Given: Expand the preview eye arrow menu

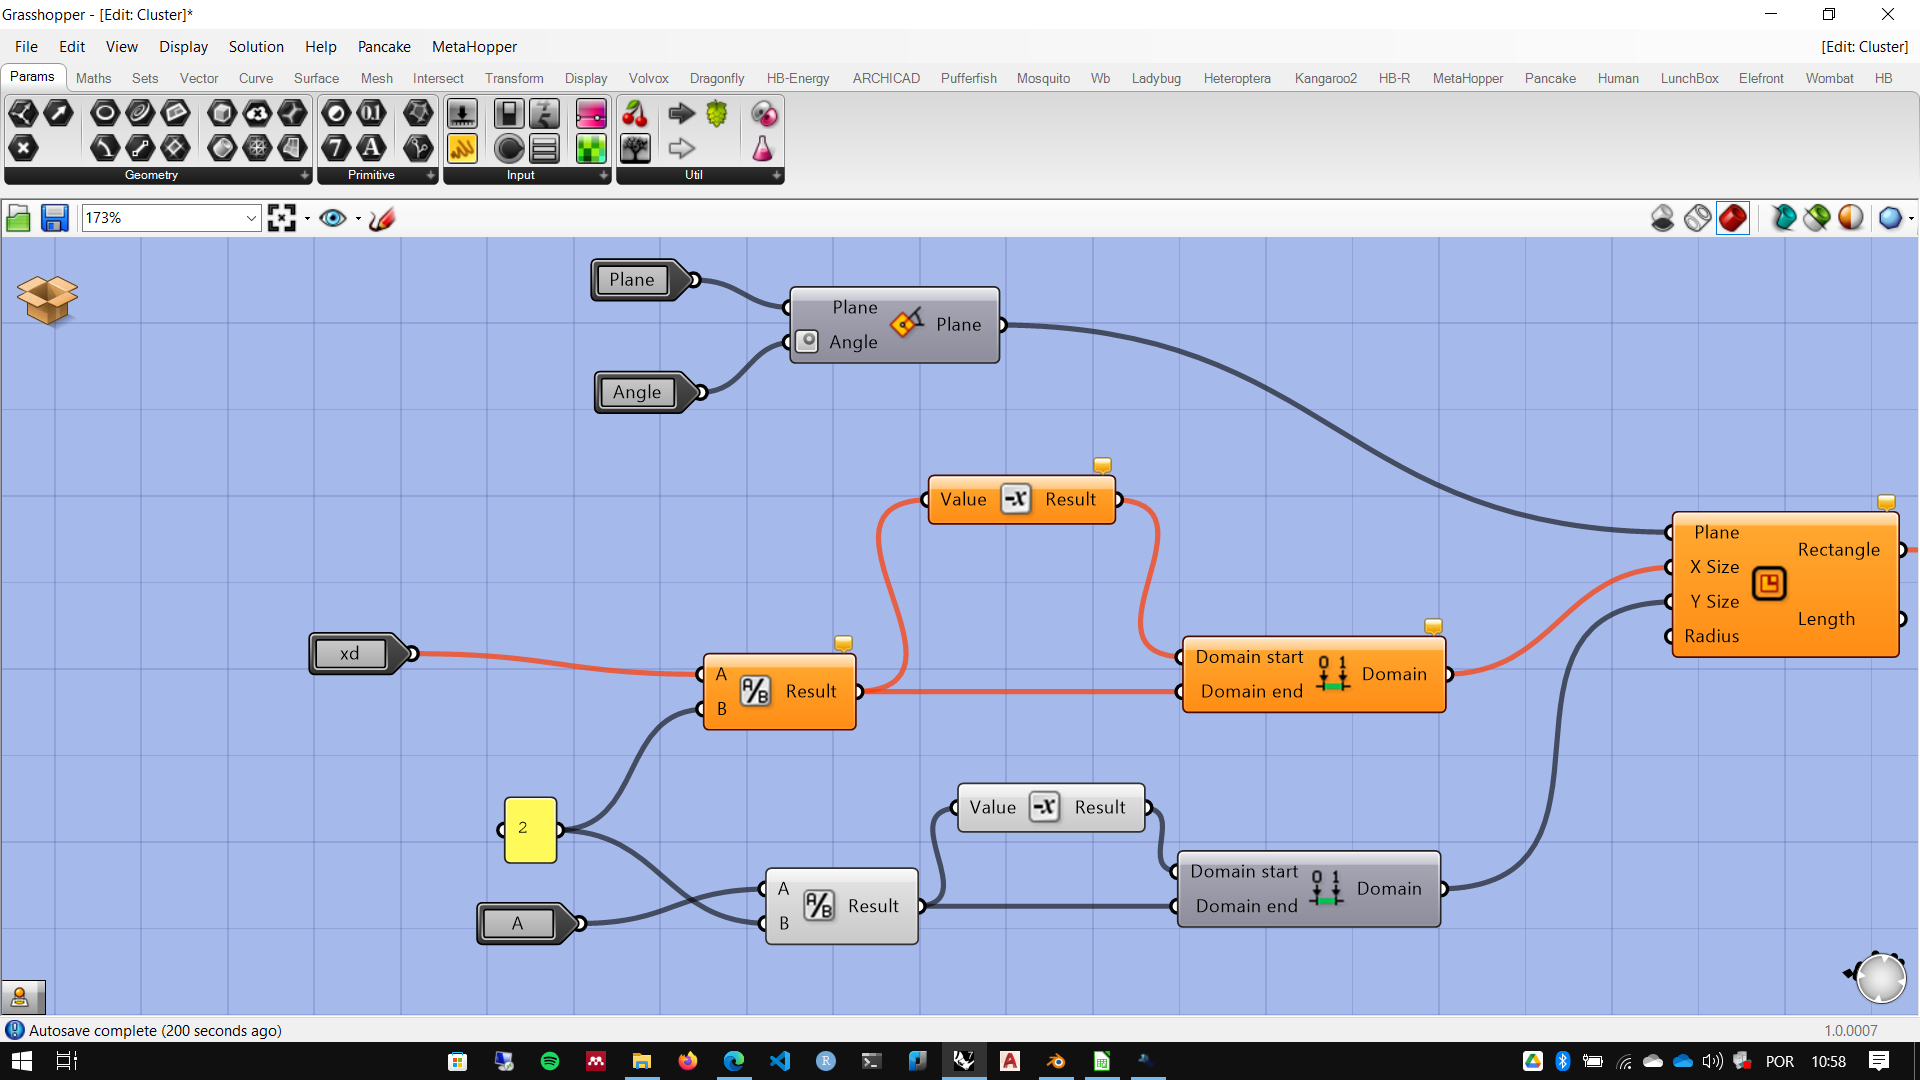Looking at the screenshot, I should (x=357, y=218).
